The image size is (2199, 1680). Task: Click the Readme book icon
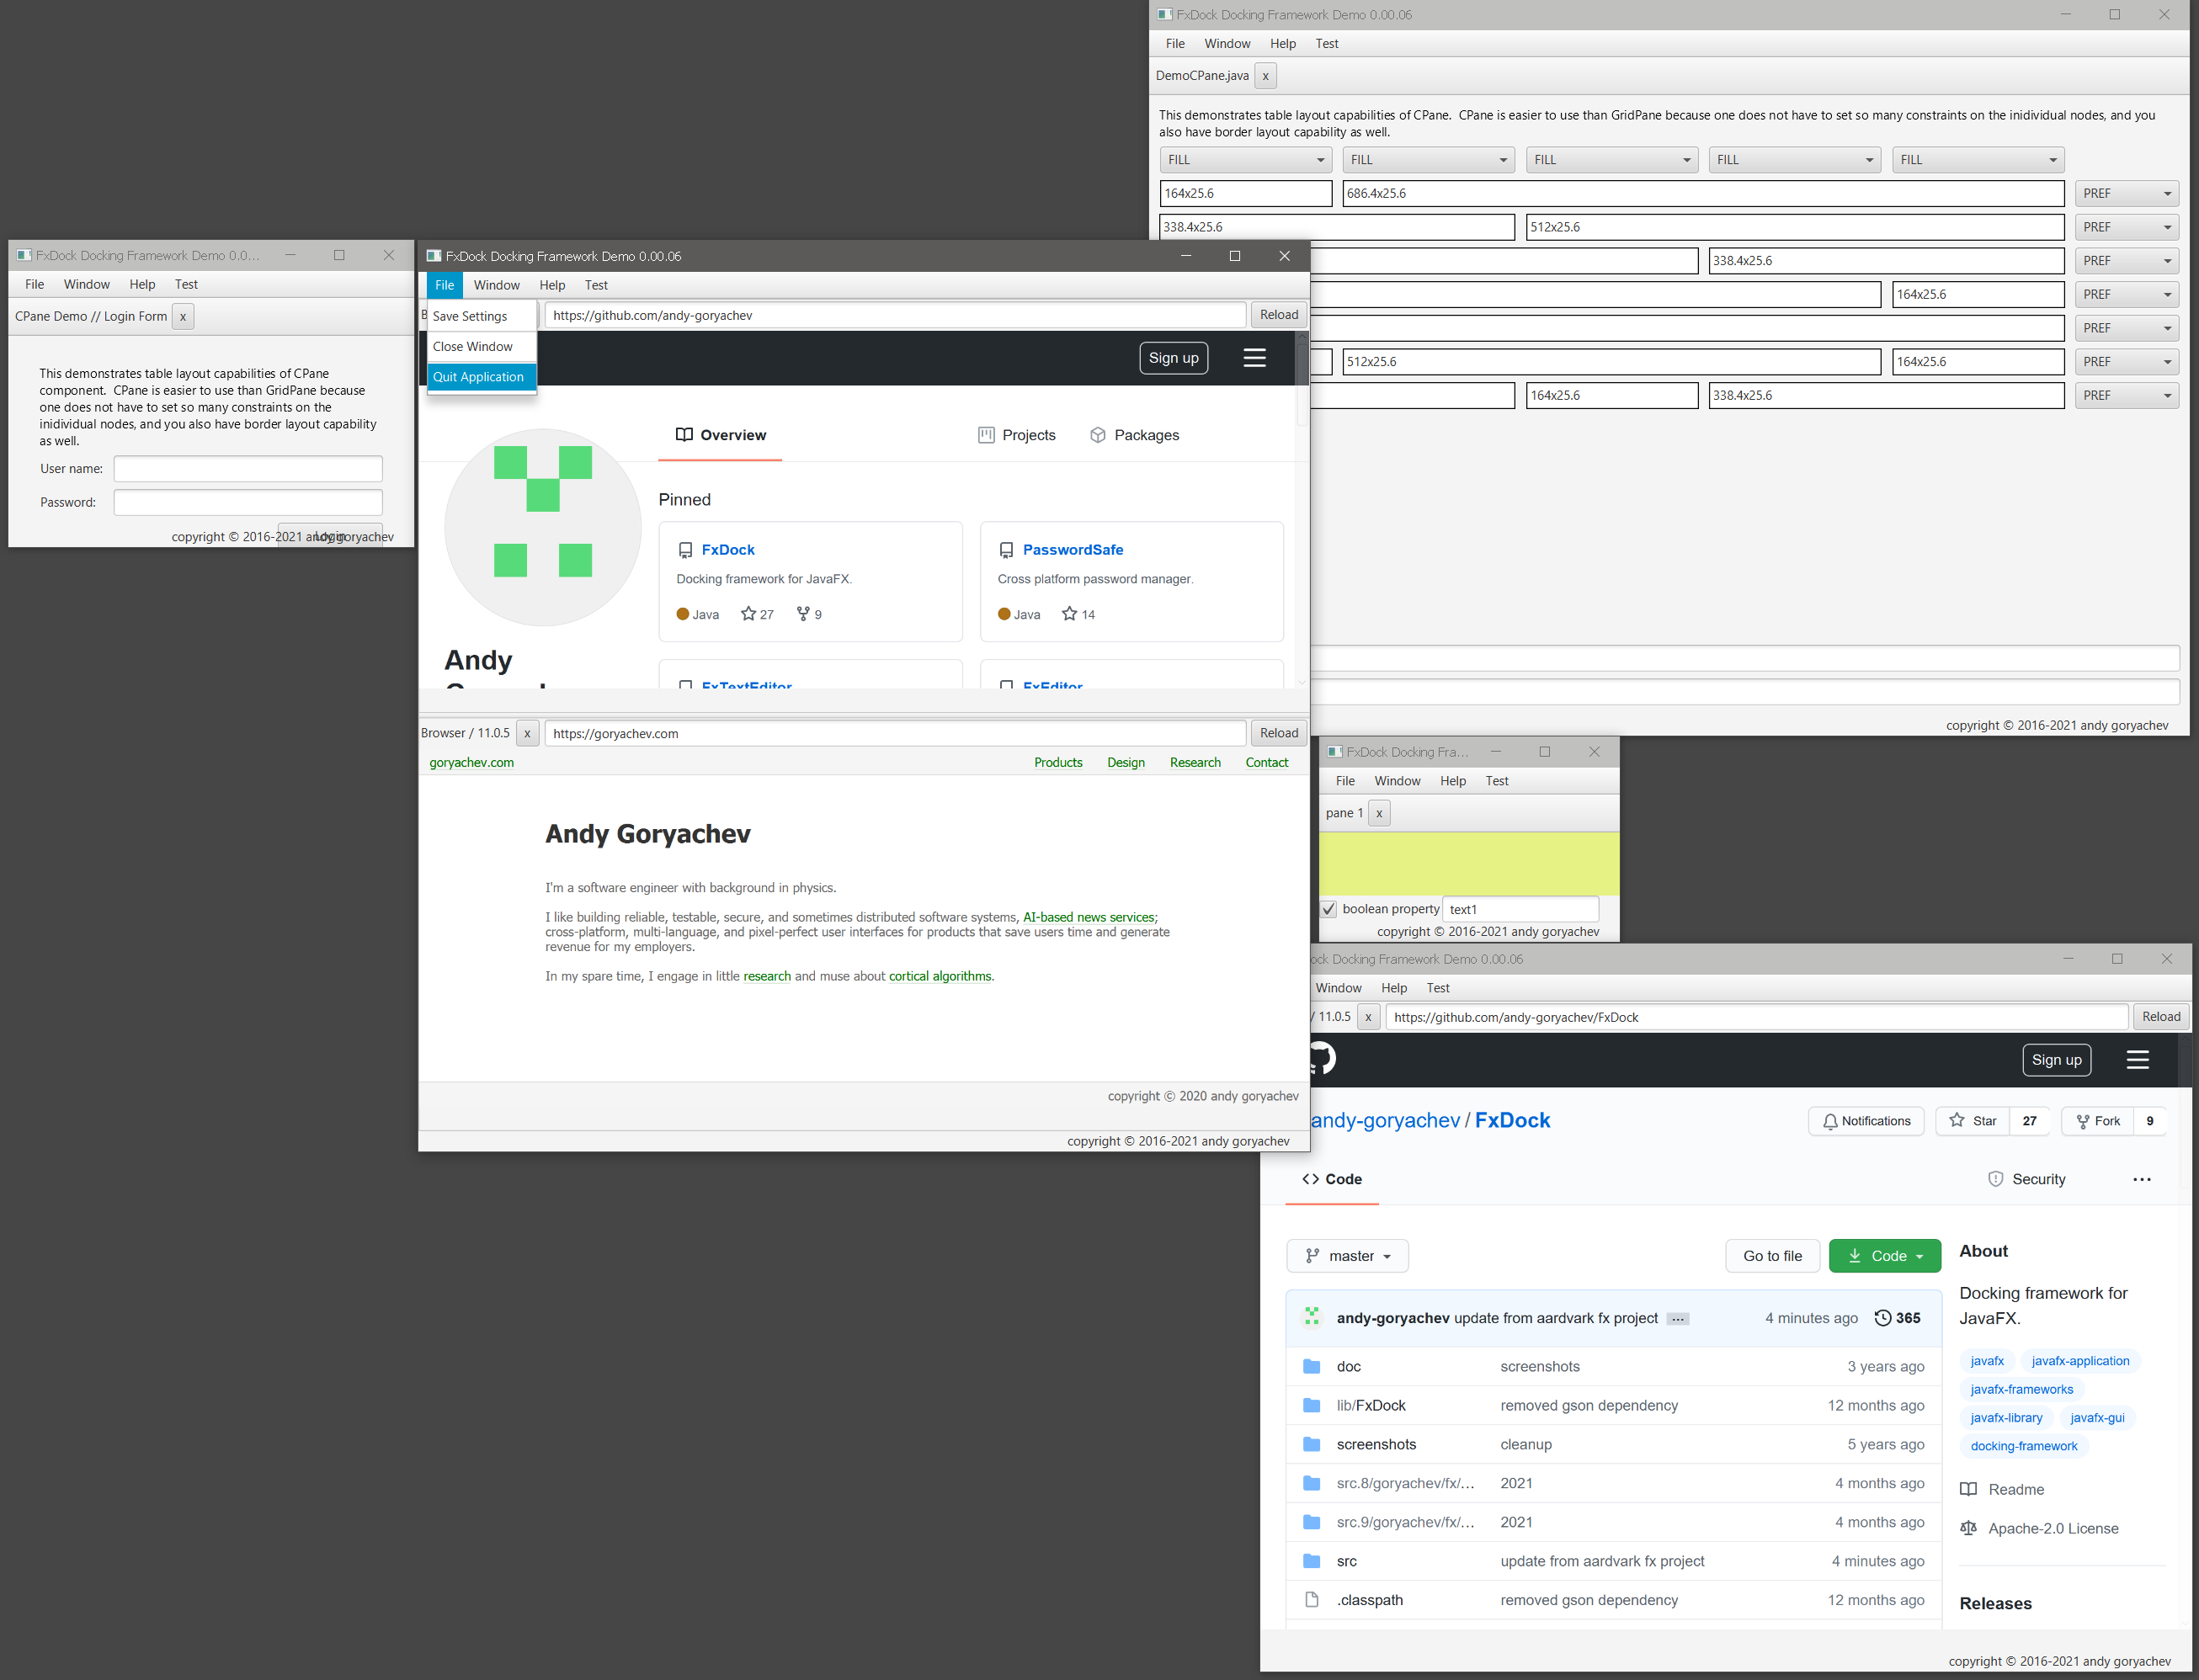pyautogui.click(x=1968, y=1489)
